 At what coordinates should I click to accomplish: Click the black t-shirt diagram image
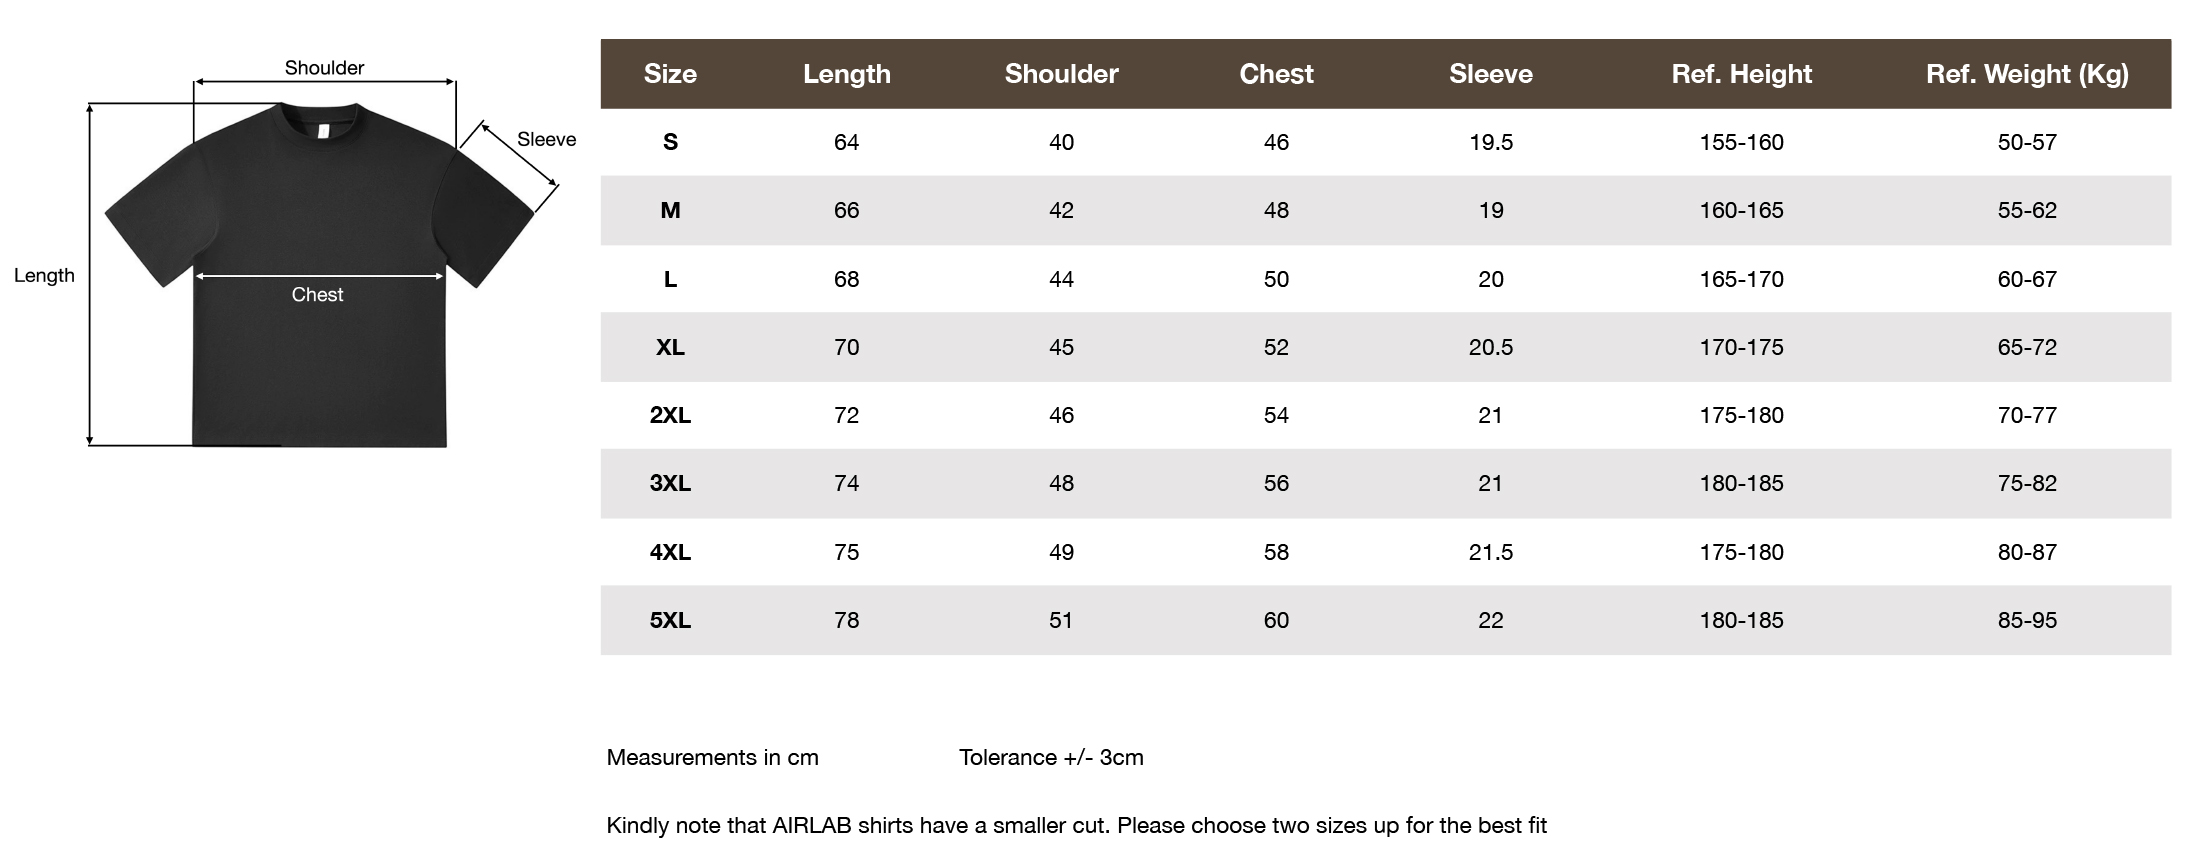(319, 275)
